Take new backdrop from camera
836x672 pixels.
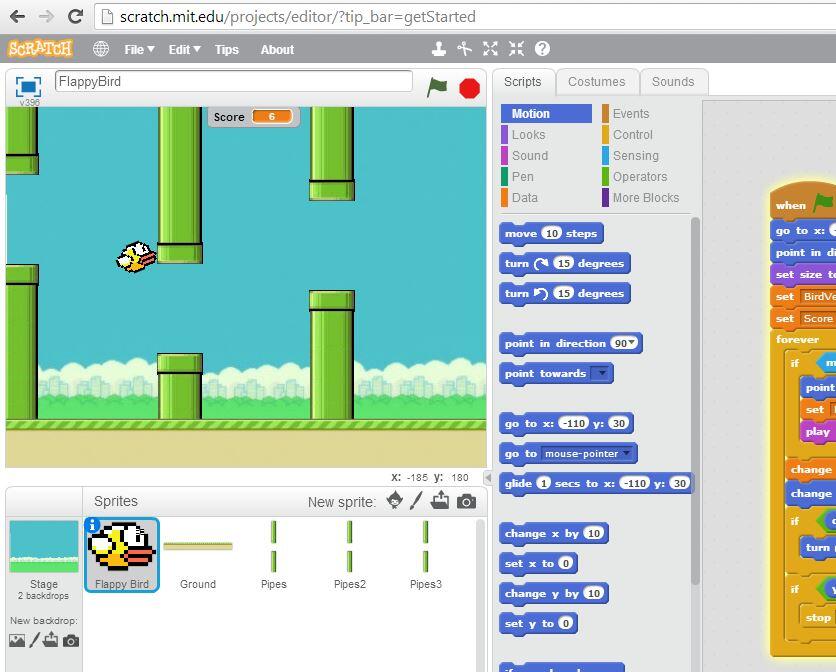tap(71, 641)
